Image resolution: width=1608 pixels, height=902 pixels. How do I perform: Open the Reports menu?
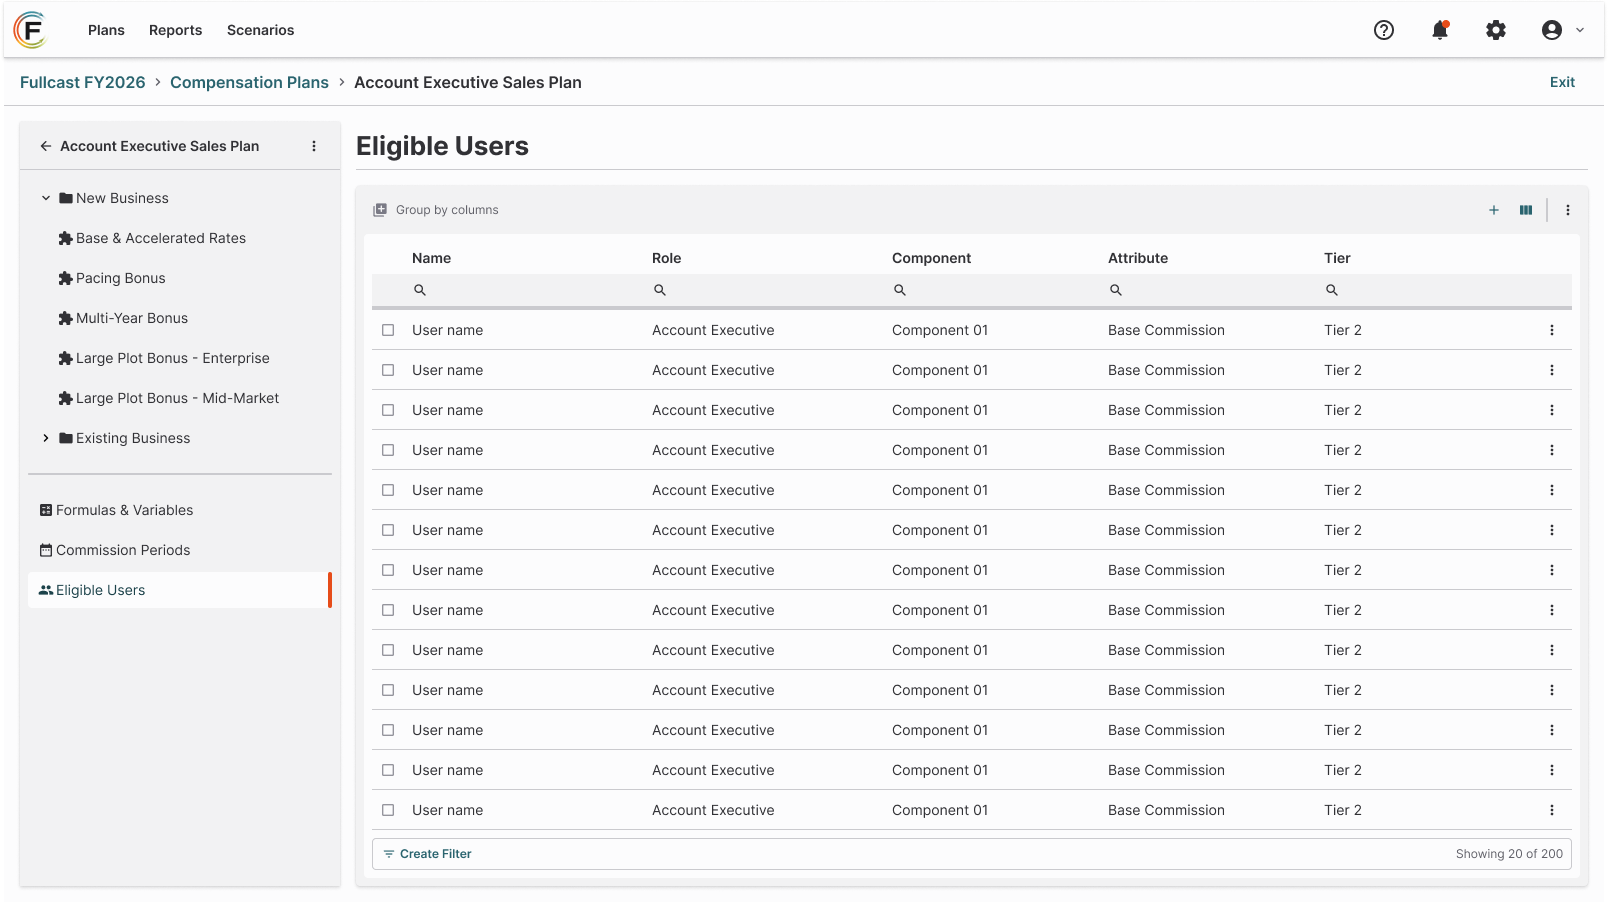[x=175, y=30]
